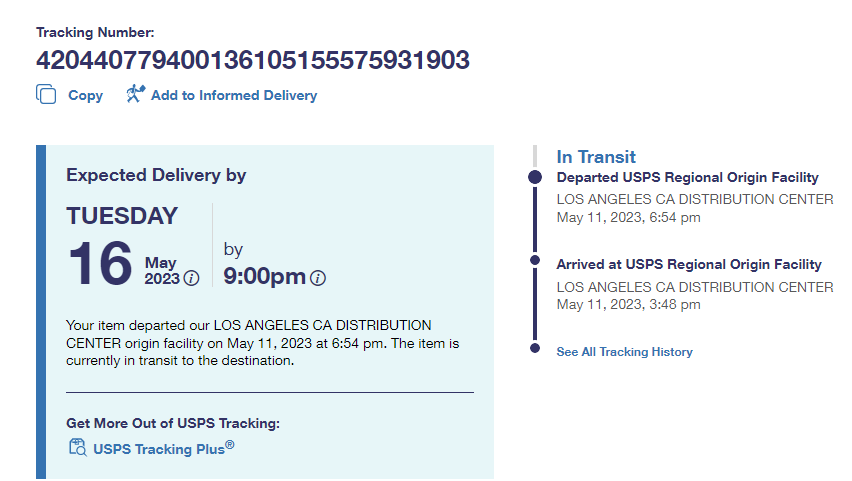Click the info icon beside 9:00pm
The height and width of the screenshot is (481, 852).
click(x=318, y=278)
